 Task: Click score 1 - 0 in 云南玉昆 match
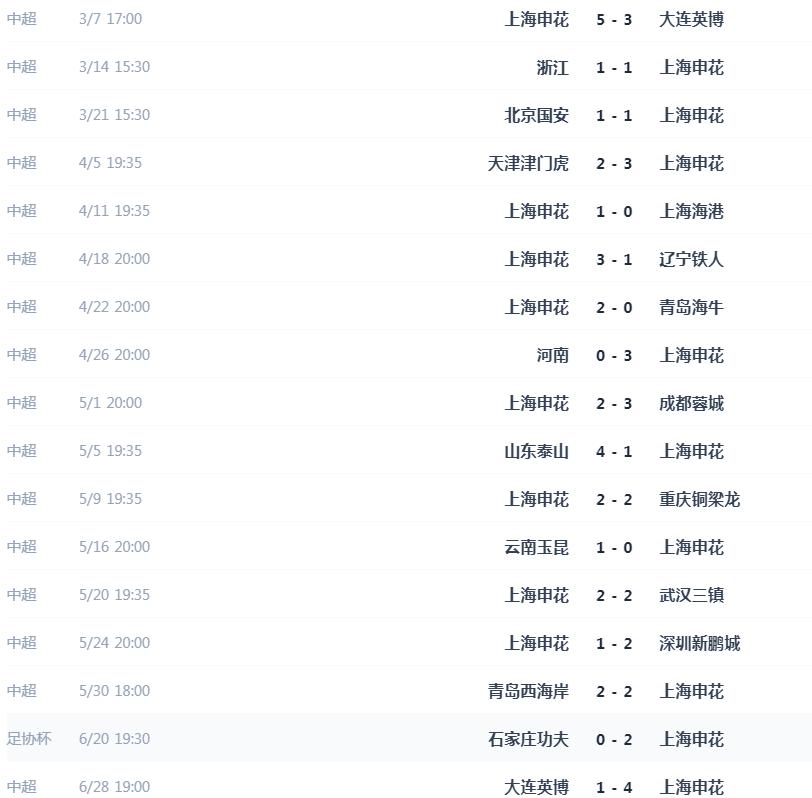(x=614, y=548)
